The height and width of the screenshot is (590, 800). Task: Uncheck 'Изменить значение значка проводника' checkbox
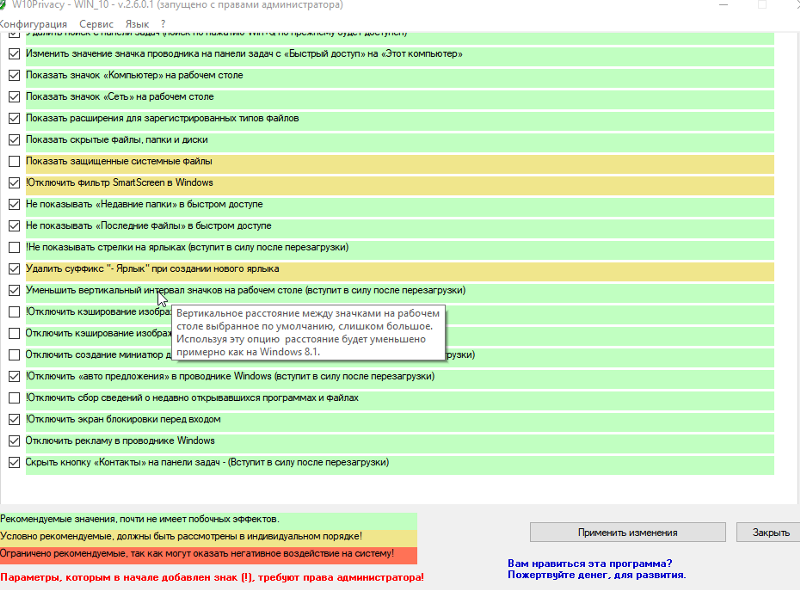[14, 54]
